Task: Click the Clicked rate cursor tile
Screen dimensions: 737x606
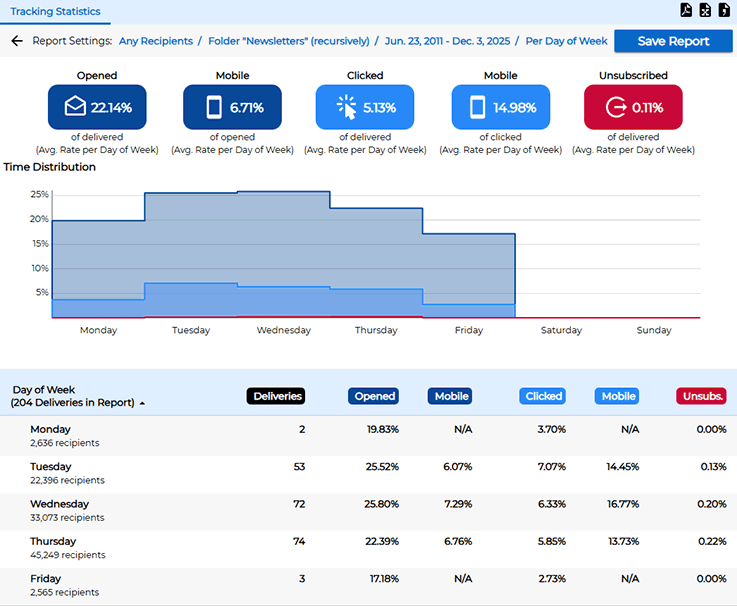Action: pyautogui.click(x=365, y=107)
